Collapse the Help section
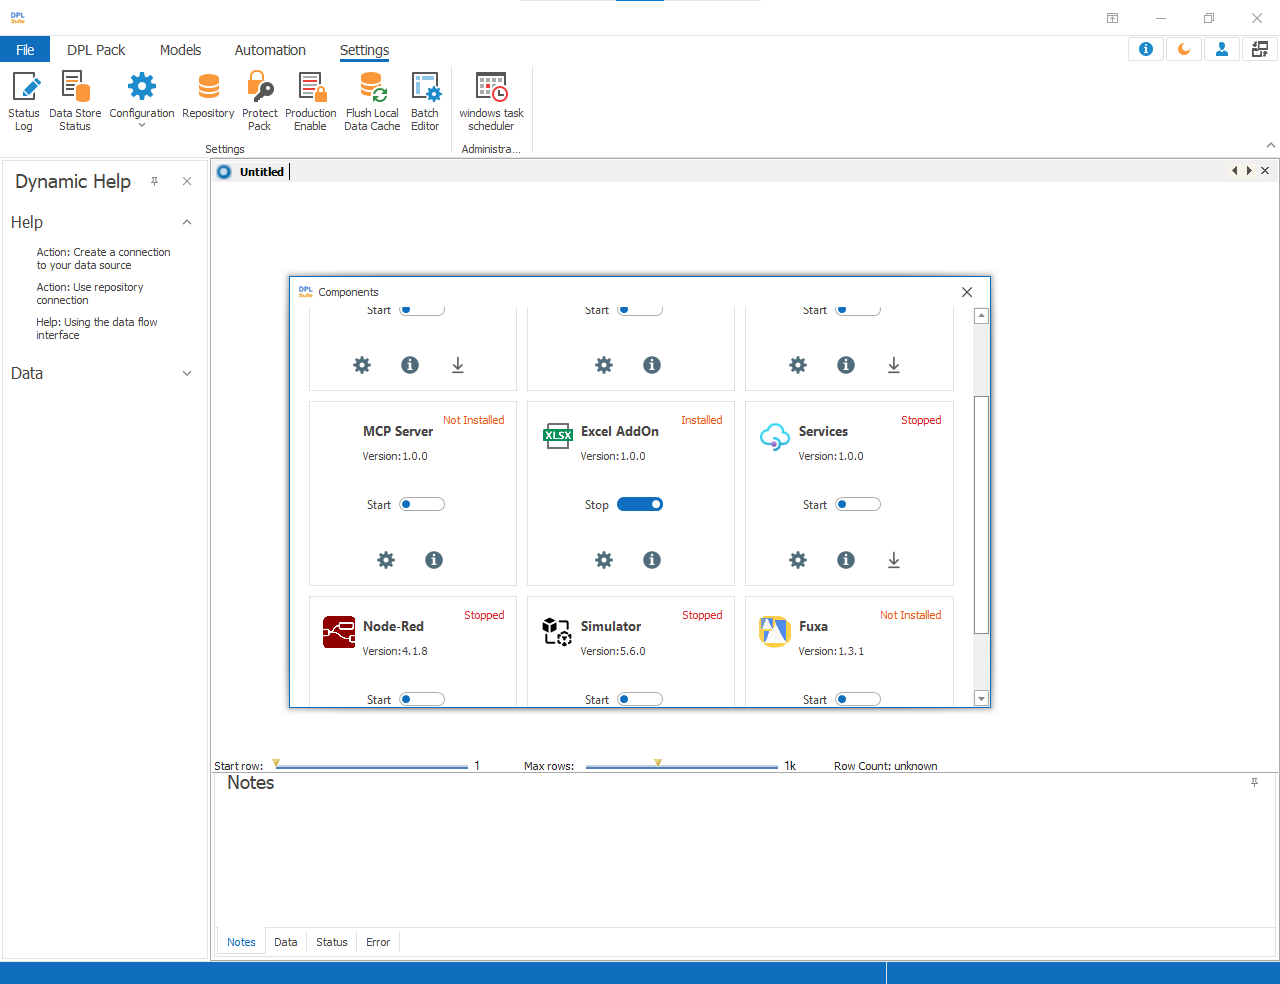Viewport: 1280px width, 984px height. point(187,222)
